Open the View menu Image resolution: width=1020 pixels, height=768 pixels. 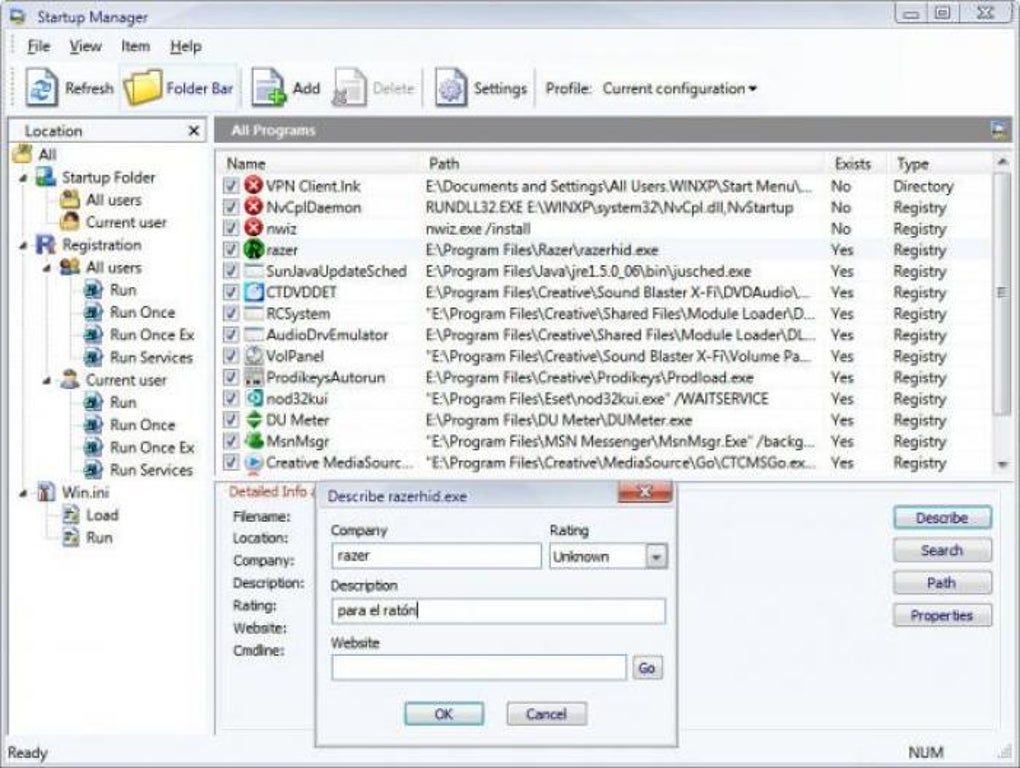coord(85,46)
